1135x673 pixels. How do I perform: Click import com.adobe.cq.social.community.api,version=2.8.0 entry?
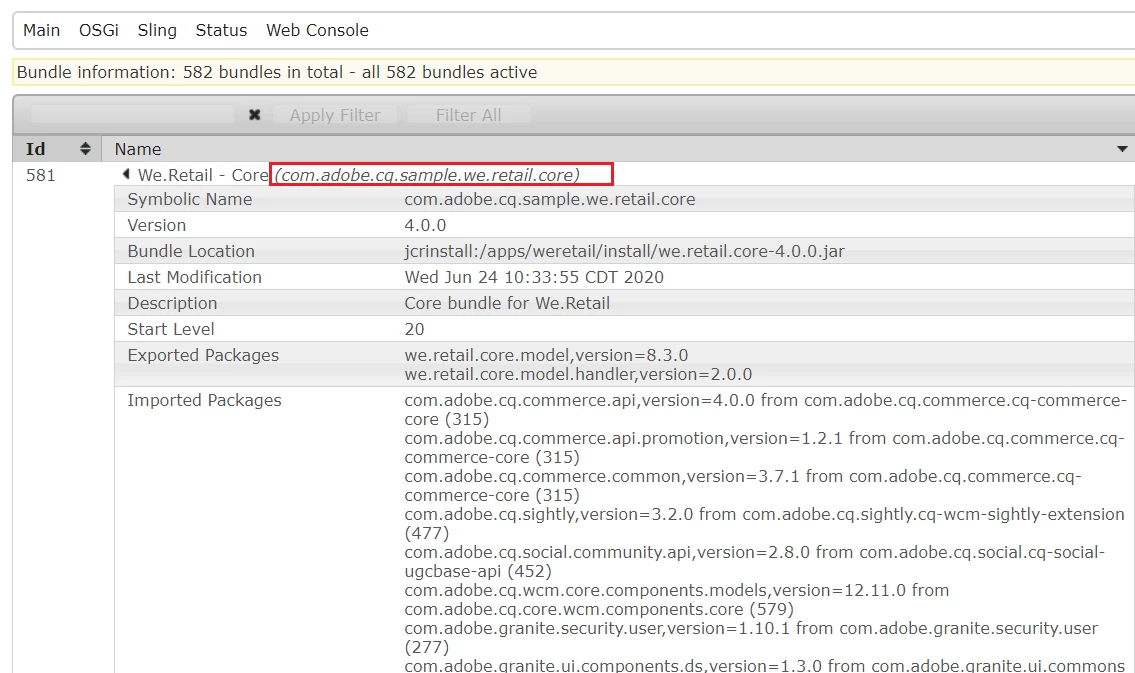pos(754,562)
